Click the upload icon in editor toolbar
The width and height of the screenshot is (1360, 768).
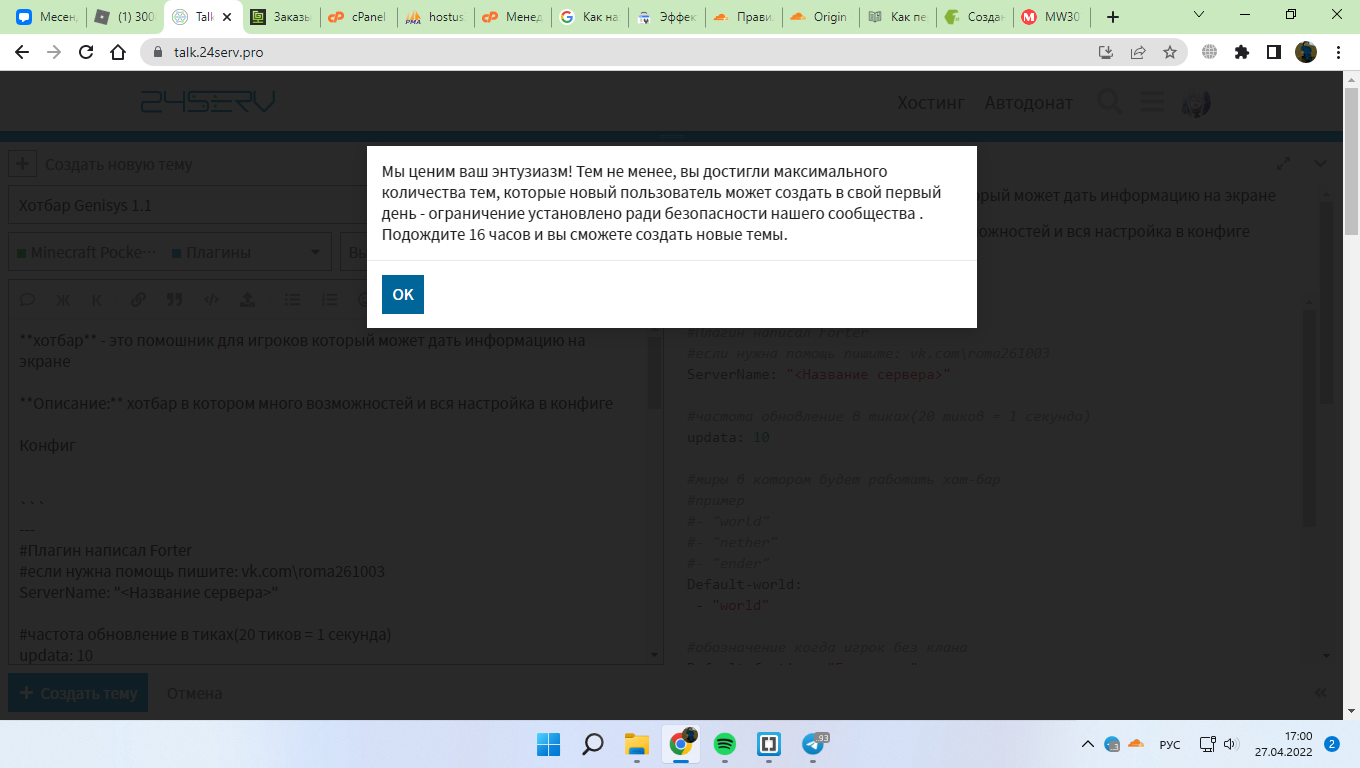[247, 299]
